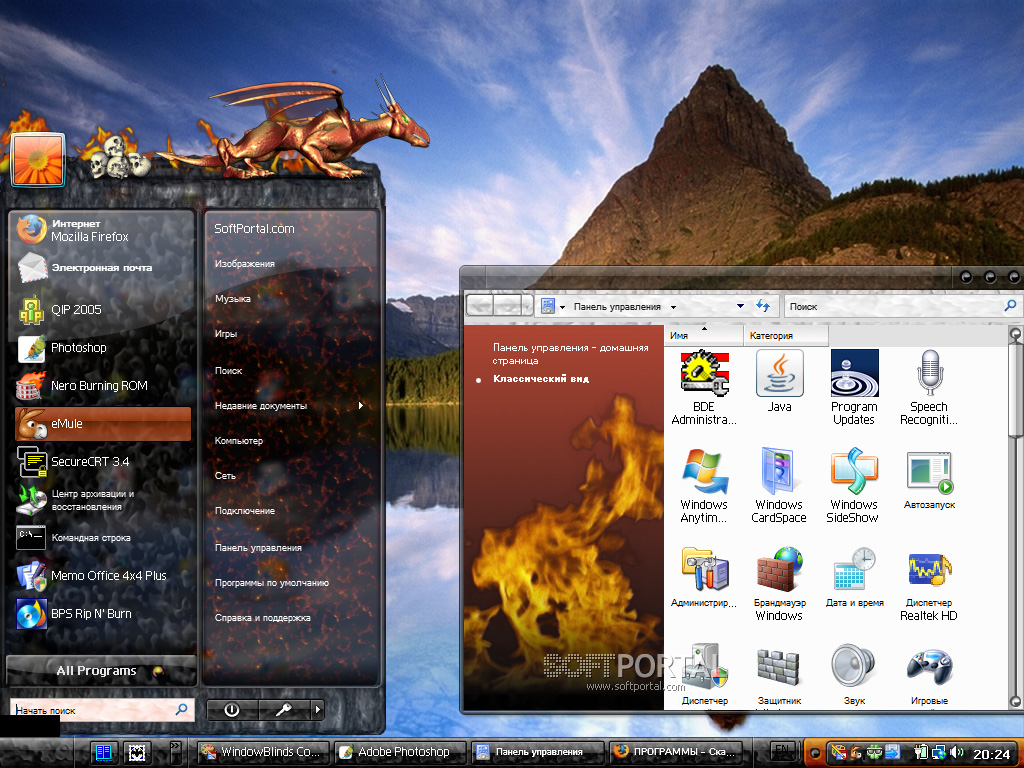Open Speech Recognition item
Screen dimensions: 1024x768
tap(929, 388)
